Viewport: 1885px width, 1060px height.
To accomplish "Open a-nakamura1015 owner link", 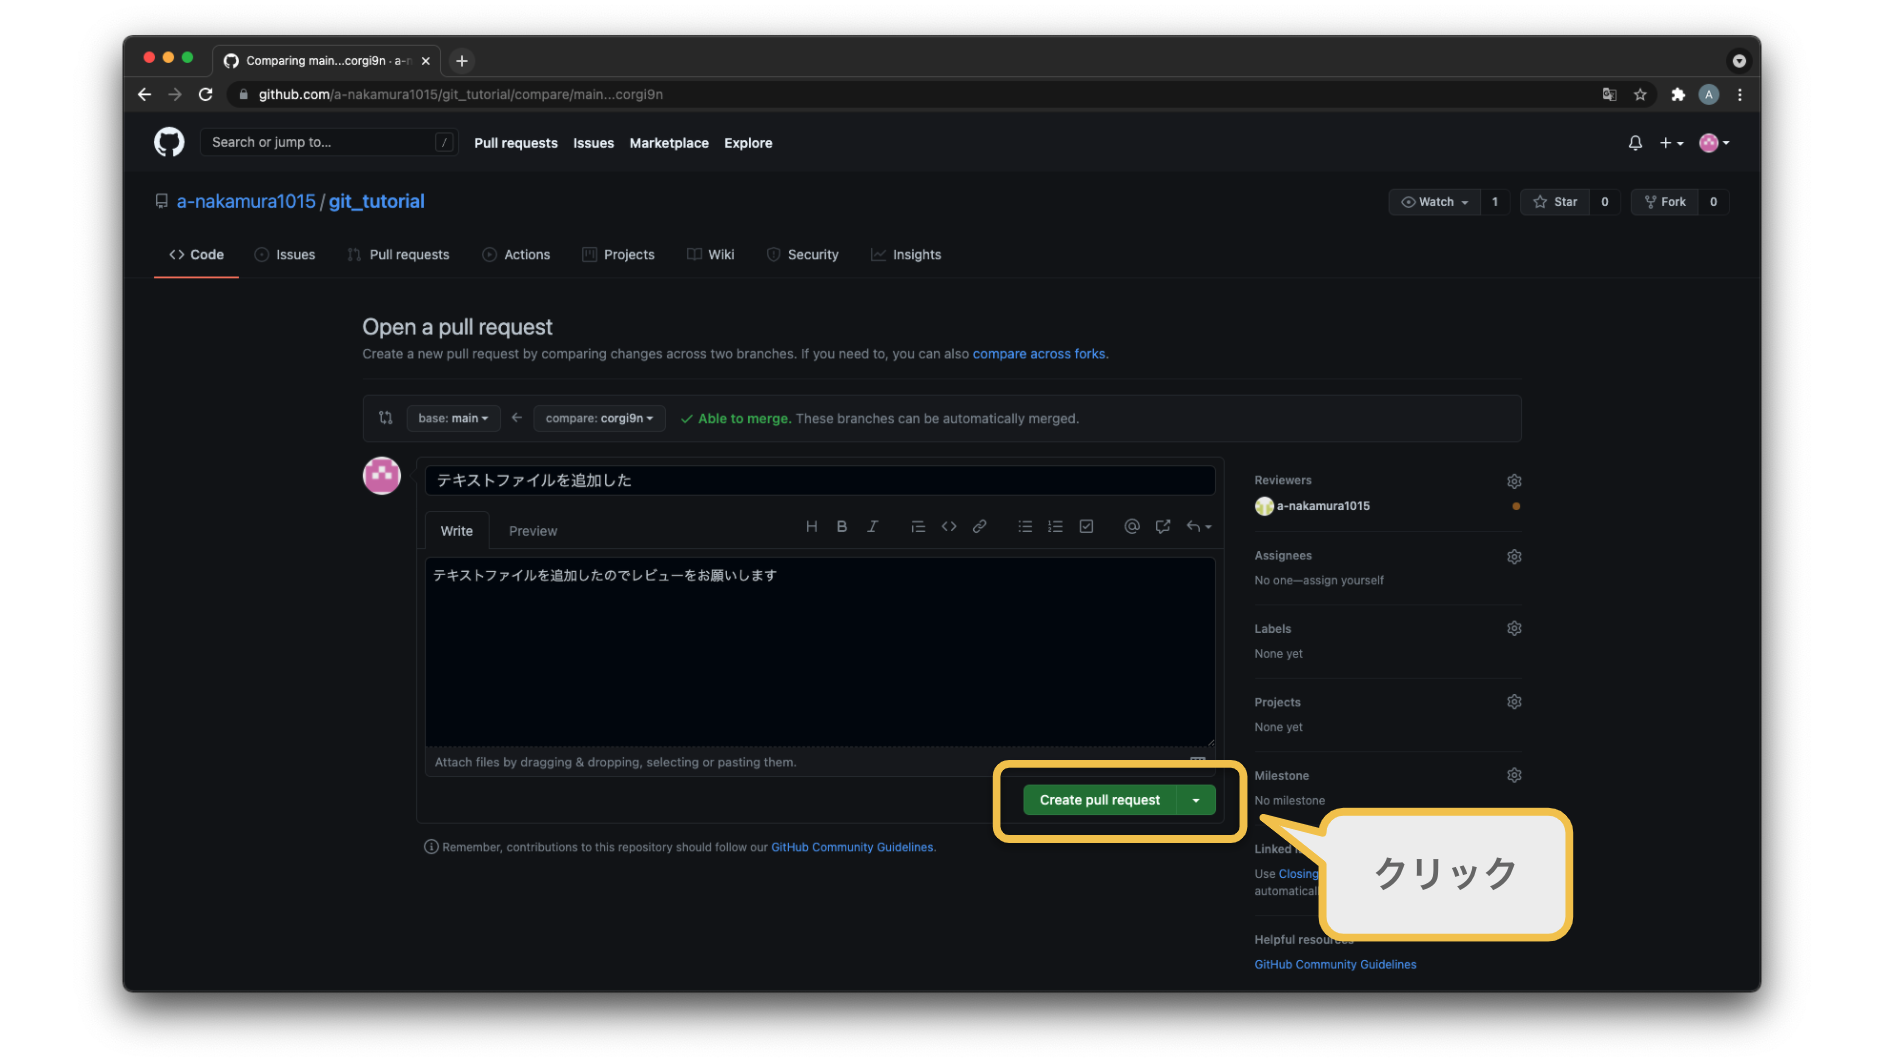I will point(246,201).
